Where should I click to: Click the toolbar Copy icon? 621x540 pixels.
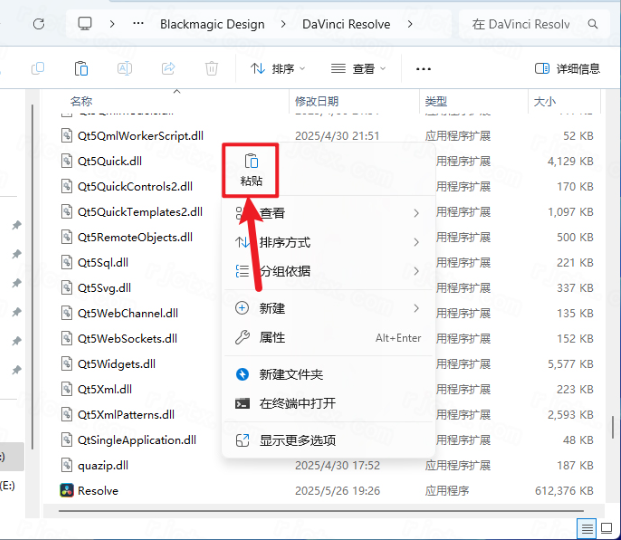click(x=38, y=69)
